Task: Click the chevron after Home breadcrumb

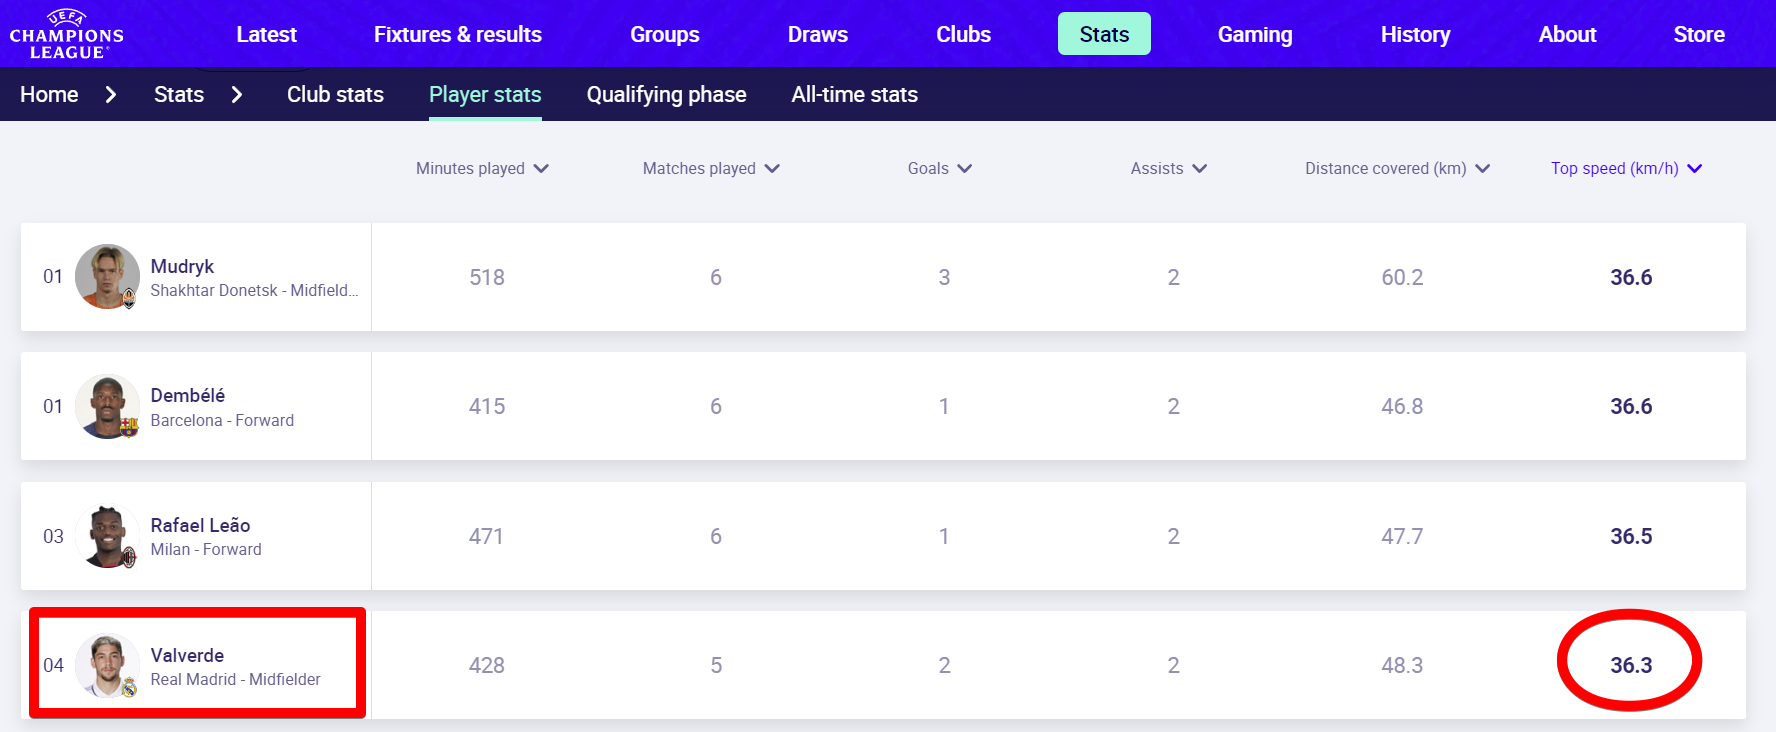Action: point(111,94)
